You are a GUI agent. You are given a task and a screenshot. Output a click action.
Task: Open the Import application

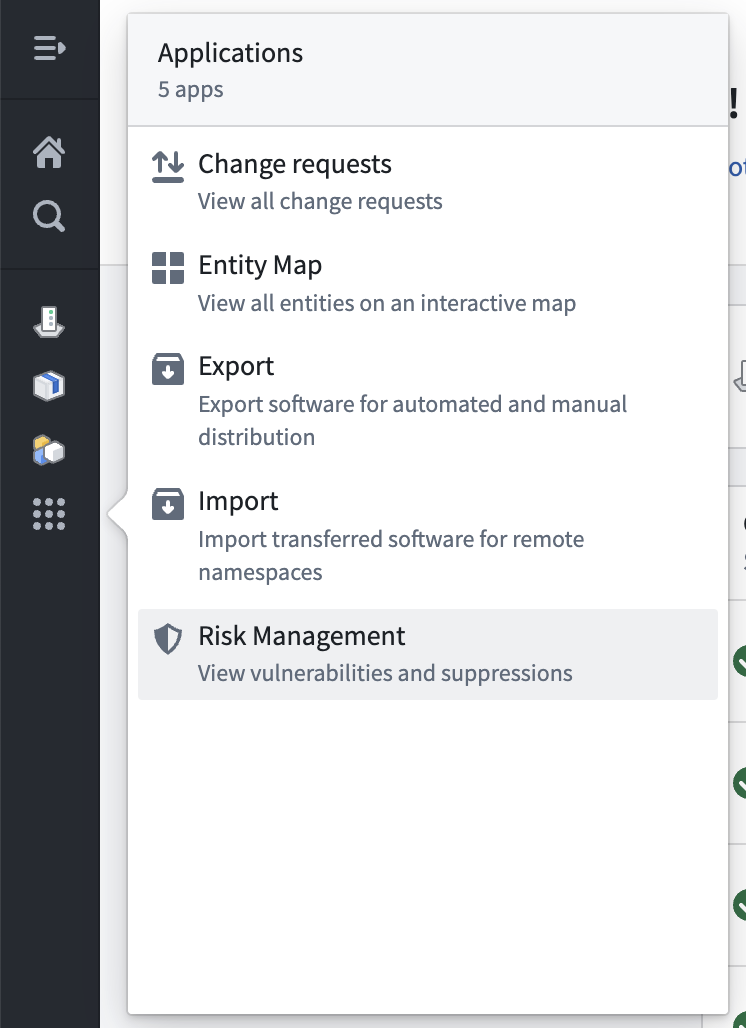pyautogui.click(x=428, y=536)
